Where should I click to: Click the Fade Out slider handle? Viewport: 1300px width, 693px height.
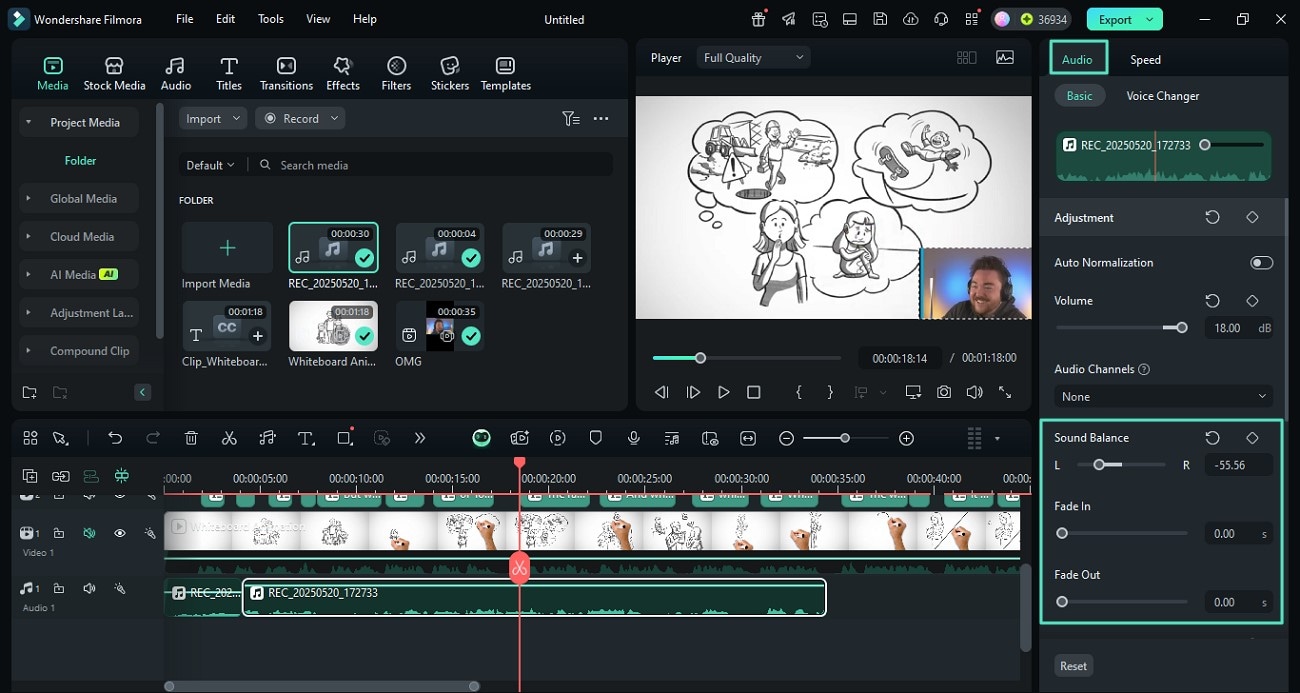tap(1062, 602)
